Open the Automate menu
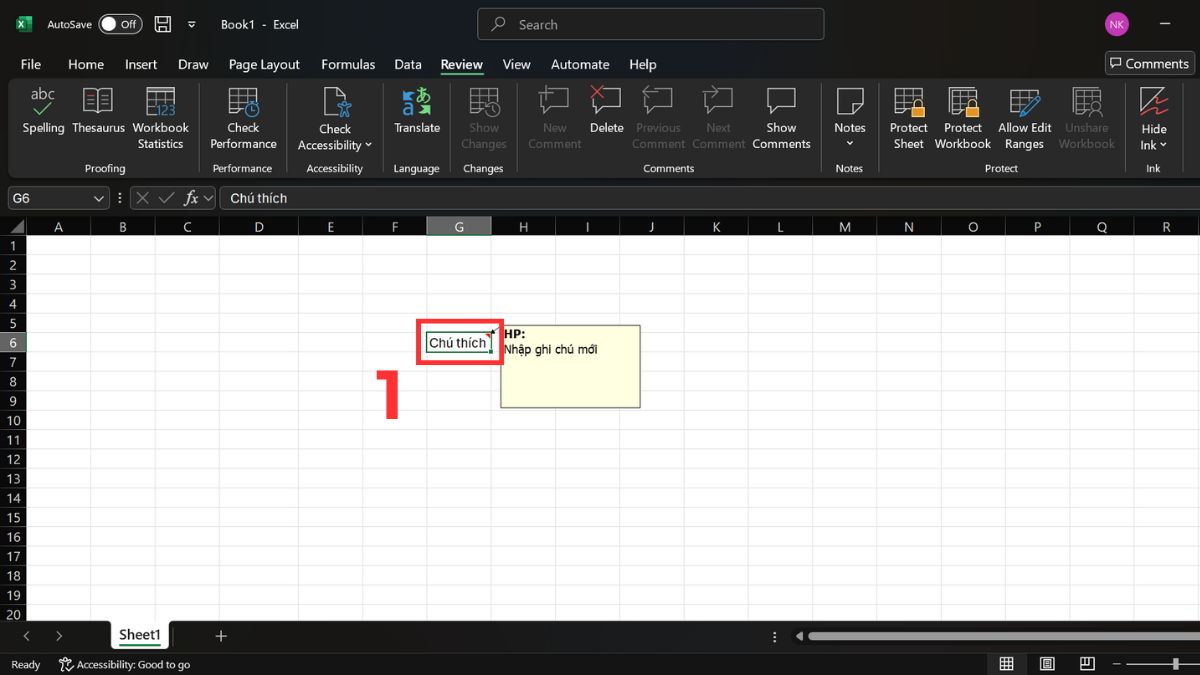1200x675 pixels. point(580,64)
